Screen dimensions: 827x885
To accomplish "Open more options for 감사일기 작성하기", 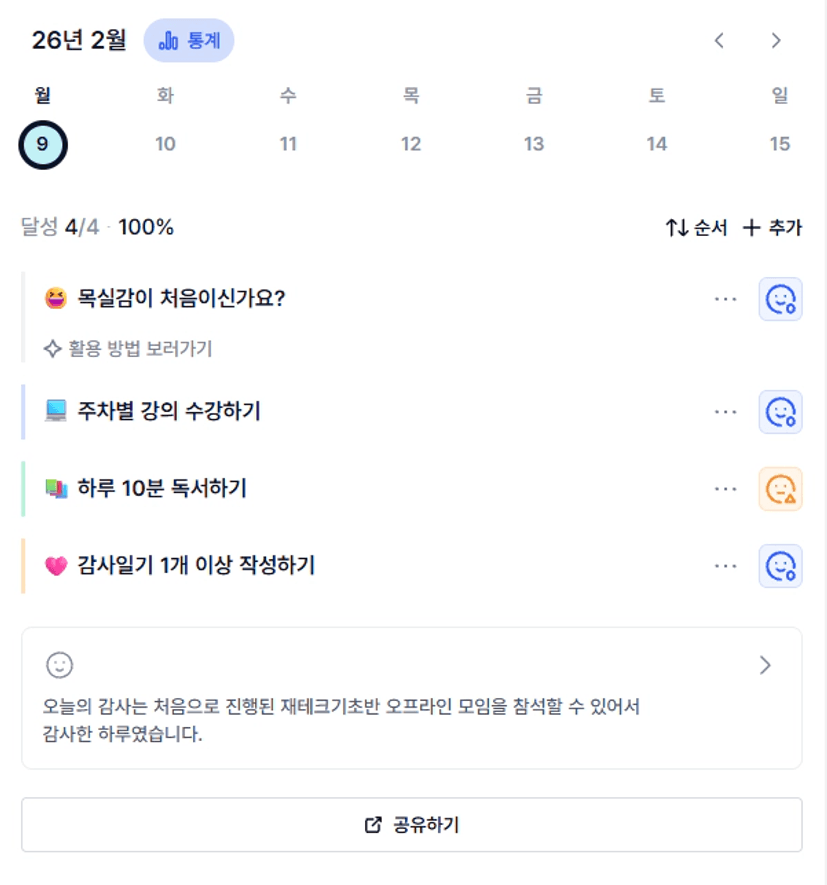I will 726,566.
